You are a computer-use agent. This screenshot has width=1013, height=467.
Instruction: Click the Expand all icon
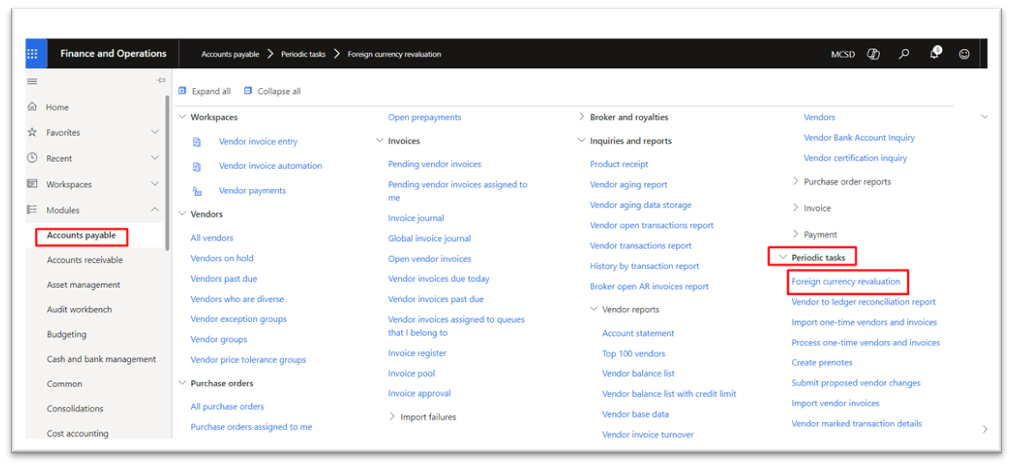[x=182, y=91]
